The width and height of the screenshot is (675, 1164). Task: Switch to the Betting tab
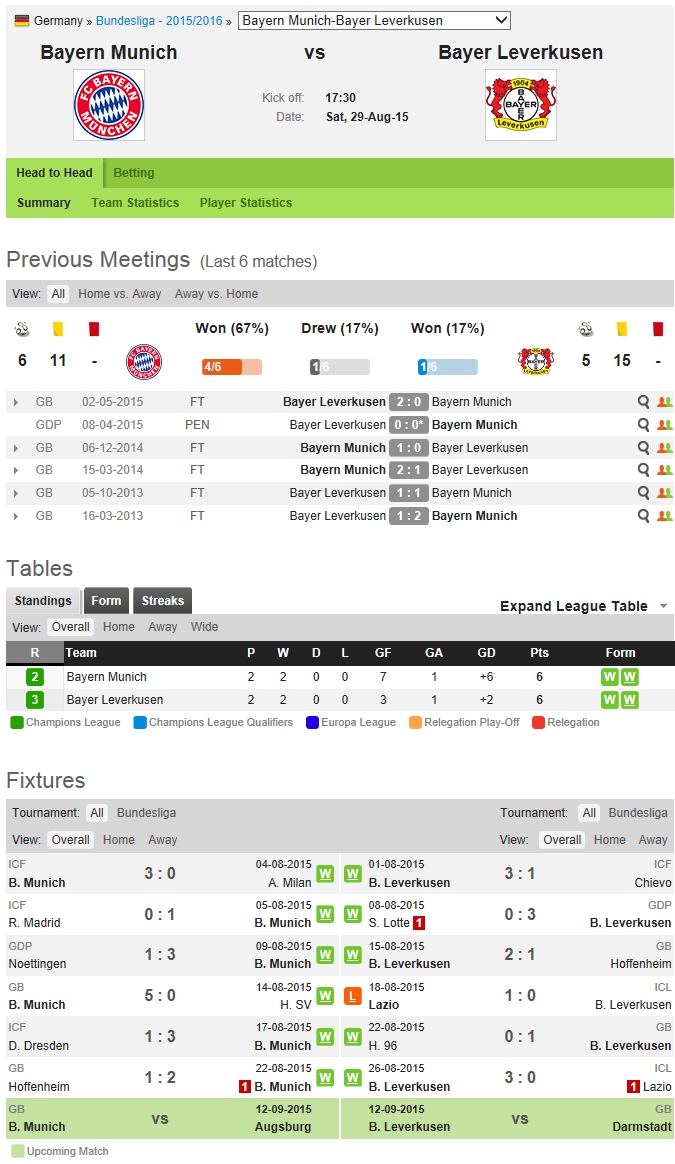point(134,173)
